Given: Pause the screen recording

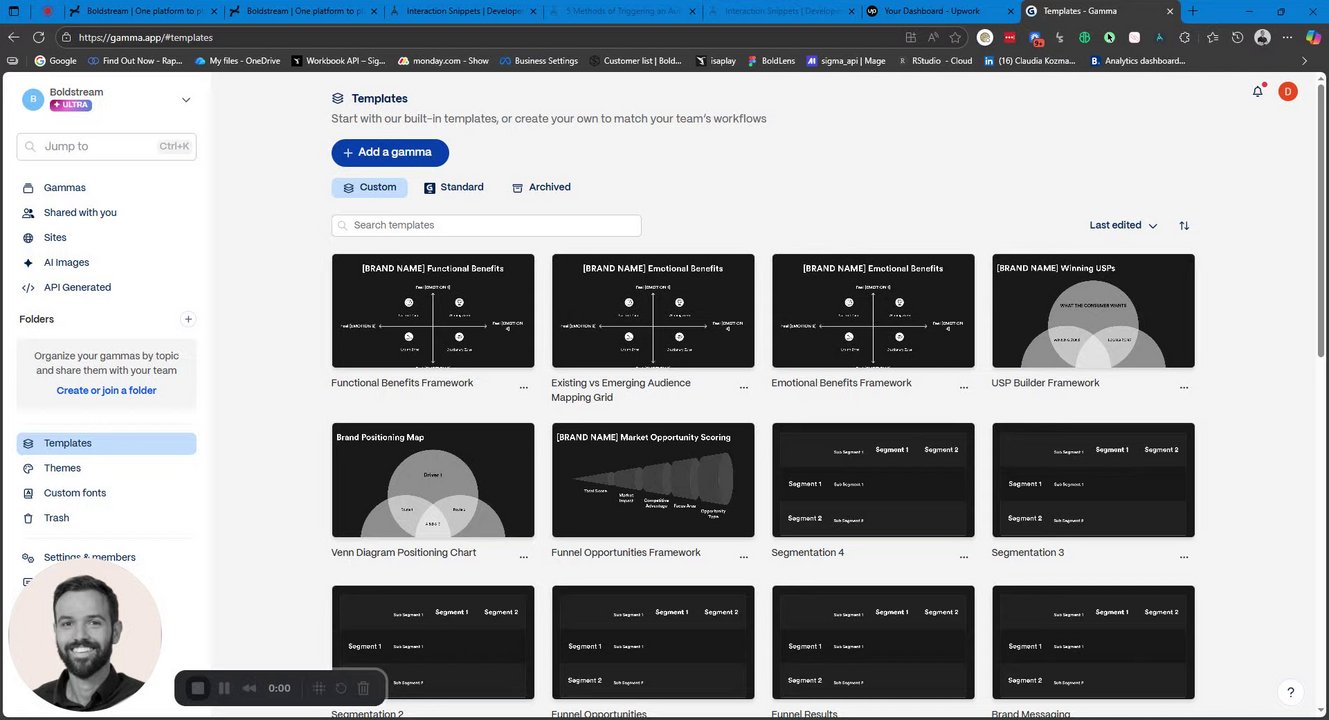Looking at the screenshot, I should pyautogui.click(x=224, y=688).
